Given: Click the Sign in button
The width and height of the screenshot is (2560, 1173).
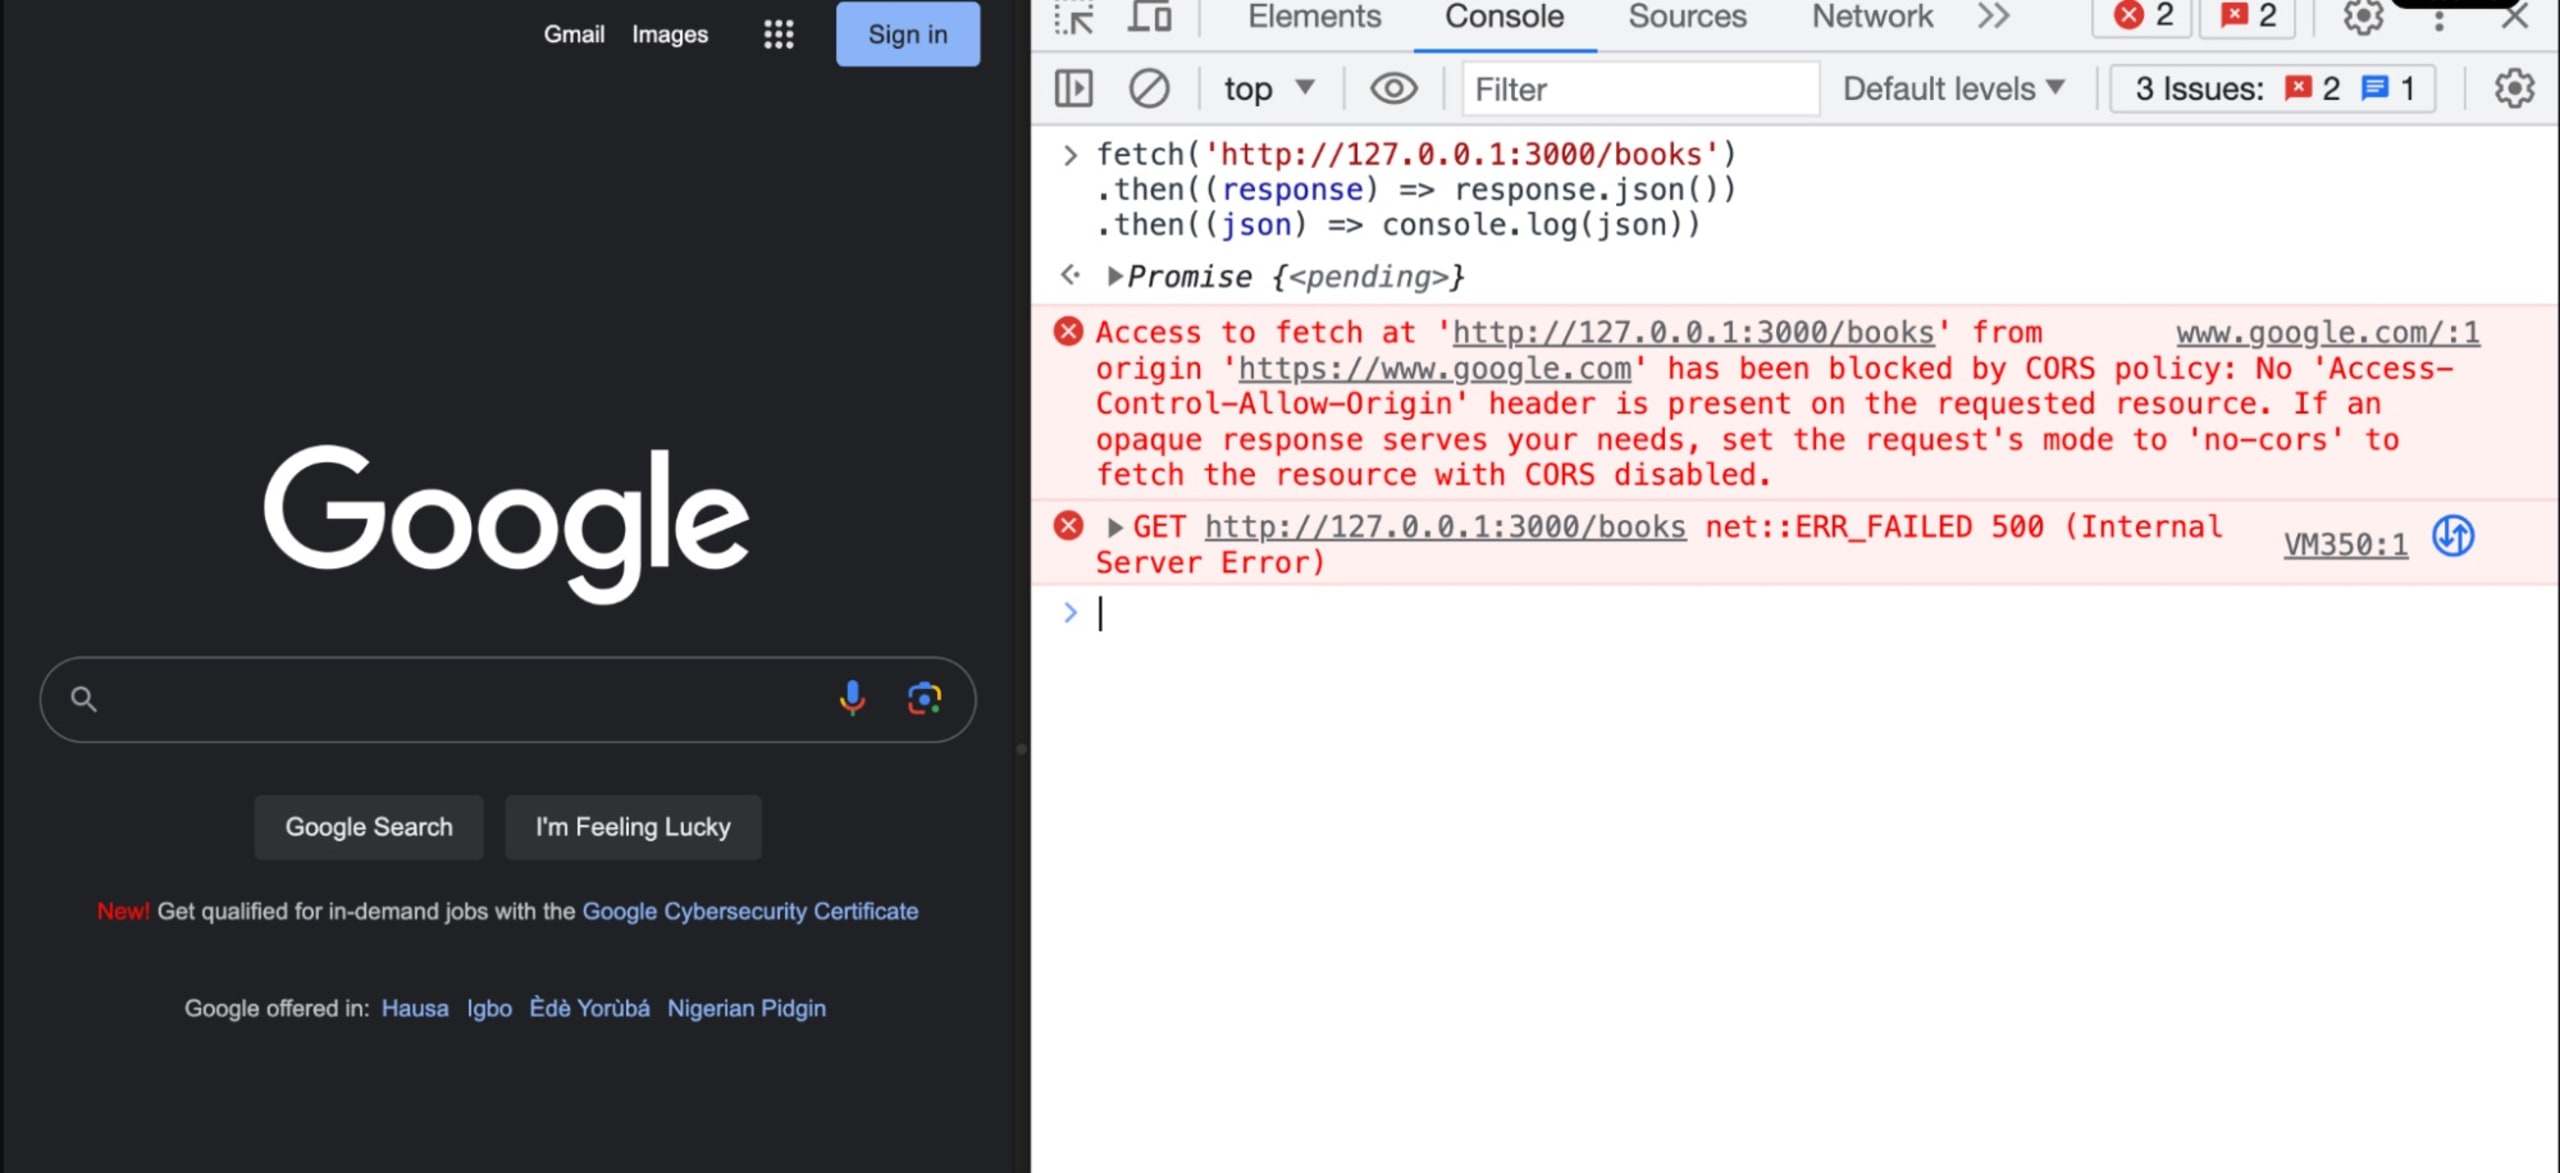Looking at the screenshot, I should tap(907, 34).
